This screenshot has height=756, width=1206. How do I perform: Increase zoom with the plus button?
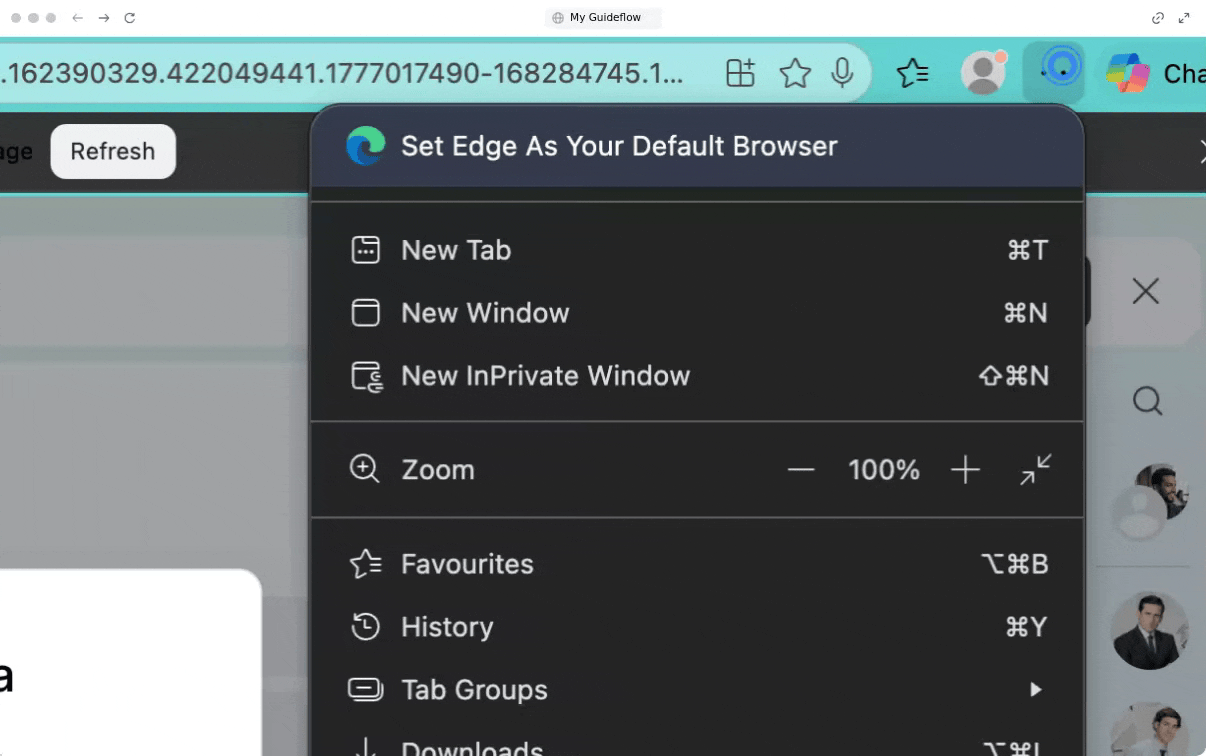[965, 470]
